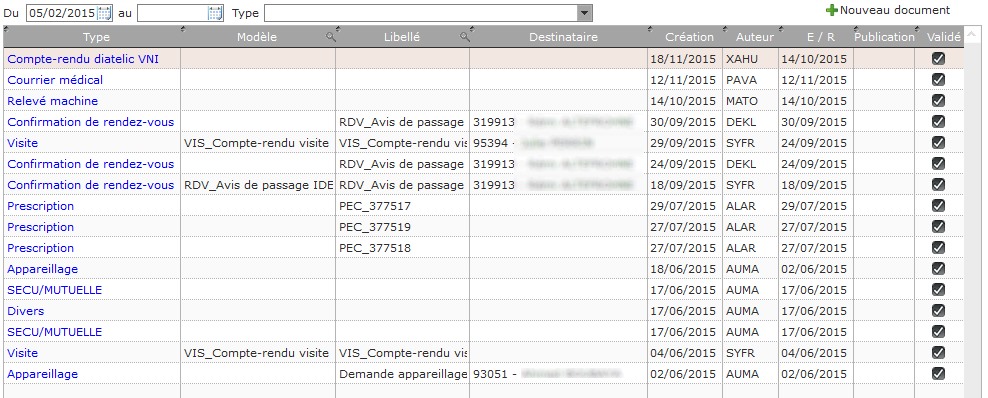The width and height of the screenshot is (988, 398).
Task: Open the 'au' end date calendar picker
Action: (x=215, y=12)
